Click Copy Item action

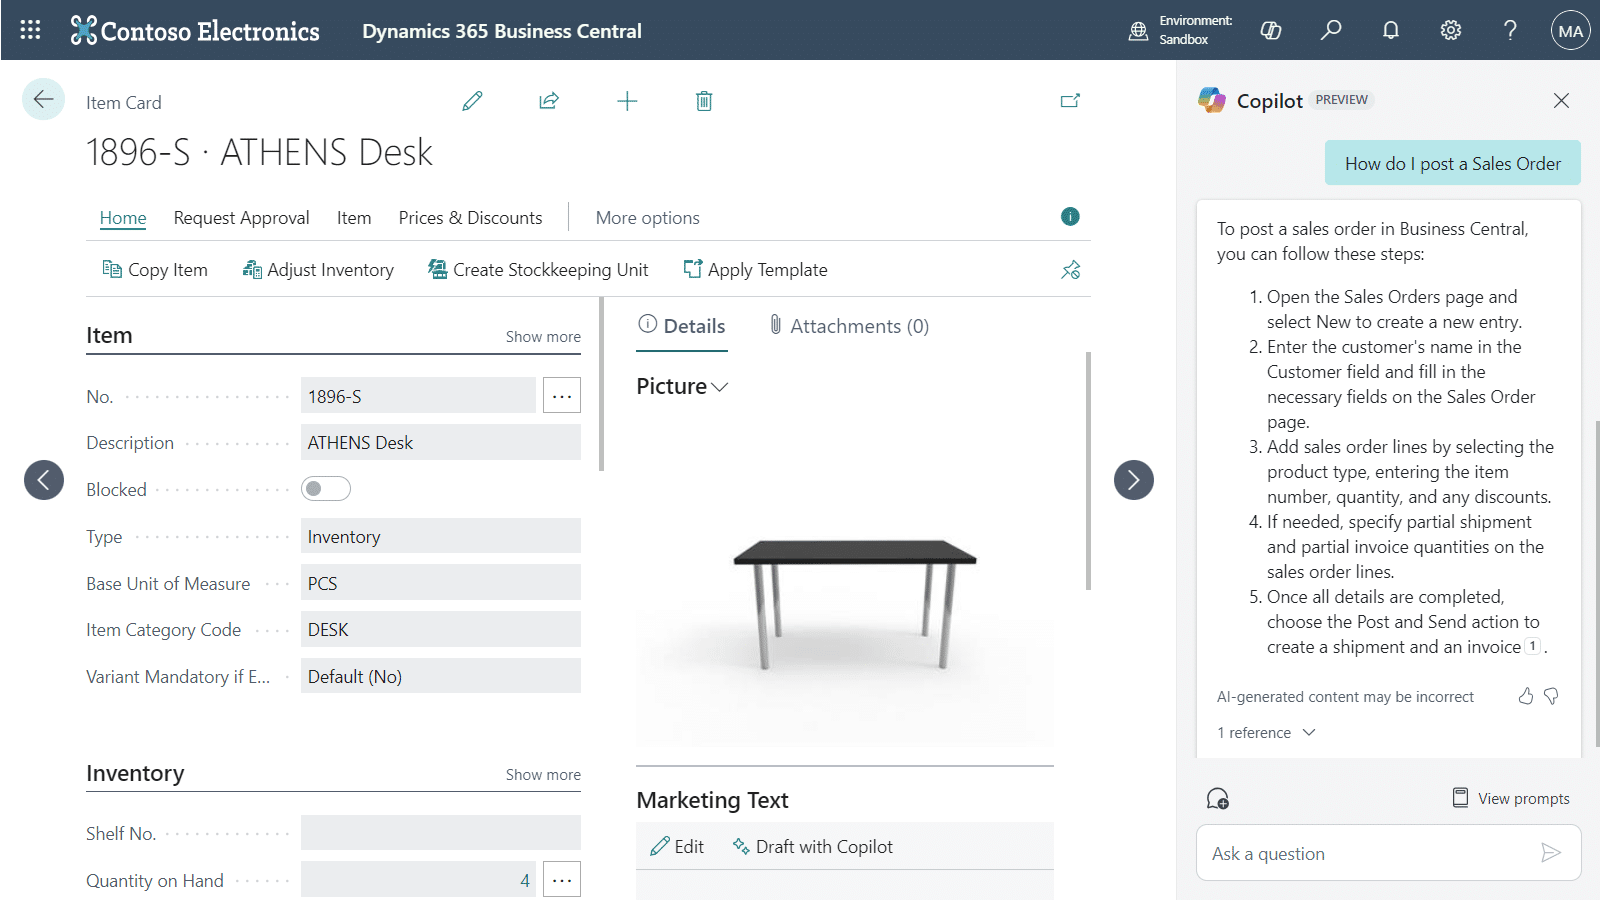tap(155, 270)
